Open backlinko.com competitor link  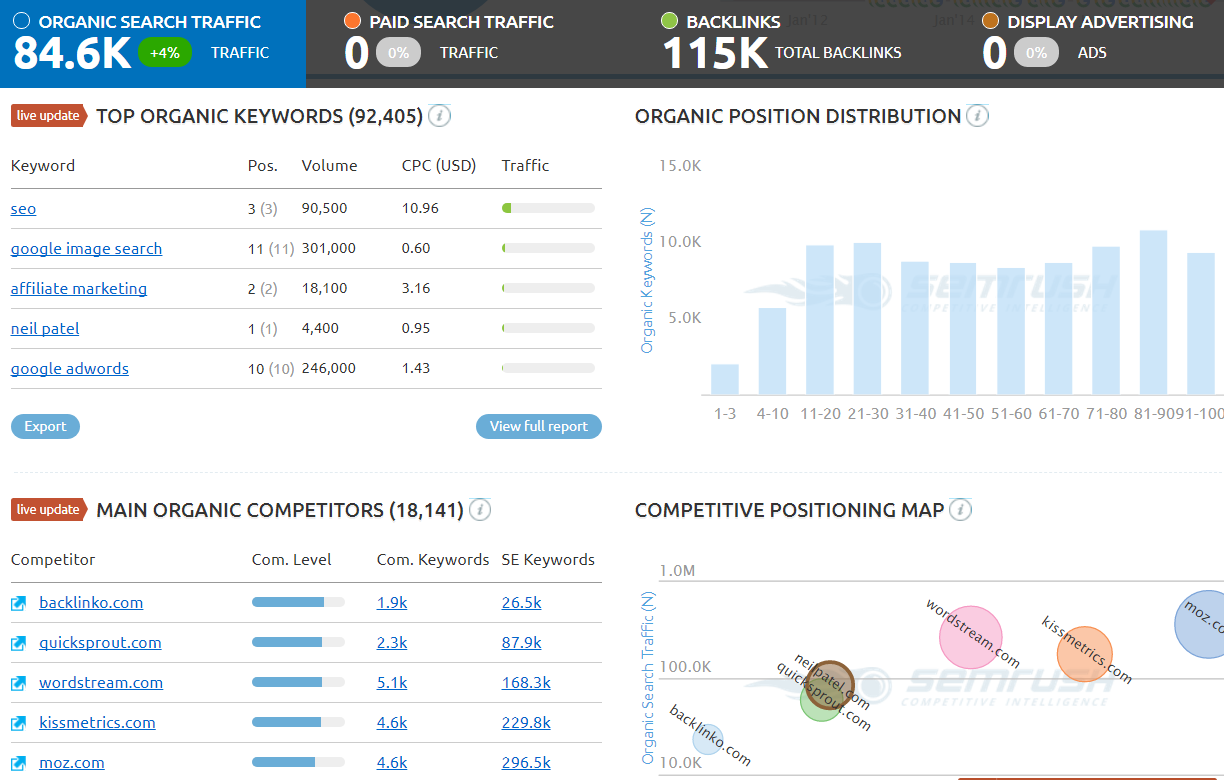(x=91, y=603)
